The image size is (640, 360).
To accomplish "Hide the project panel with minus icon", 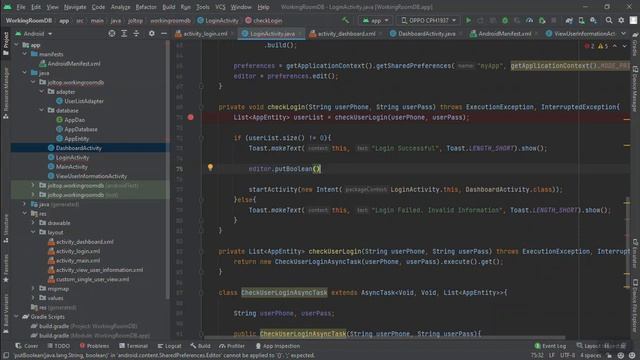I will click(x=164, y=33).
